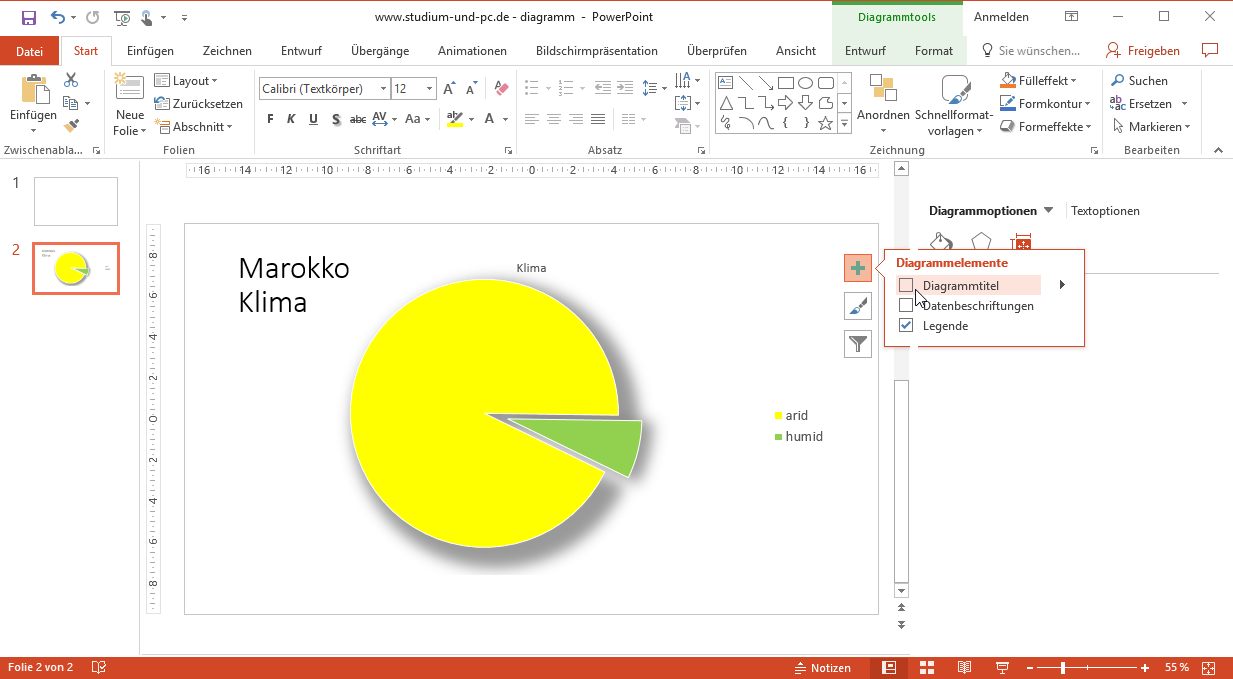
Task: Apply strikethrough formatting (abc)
Action: tap(357, 119)
